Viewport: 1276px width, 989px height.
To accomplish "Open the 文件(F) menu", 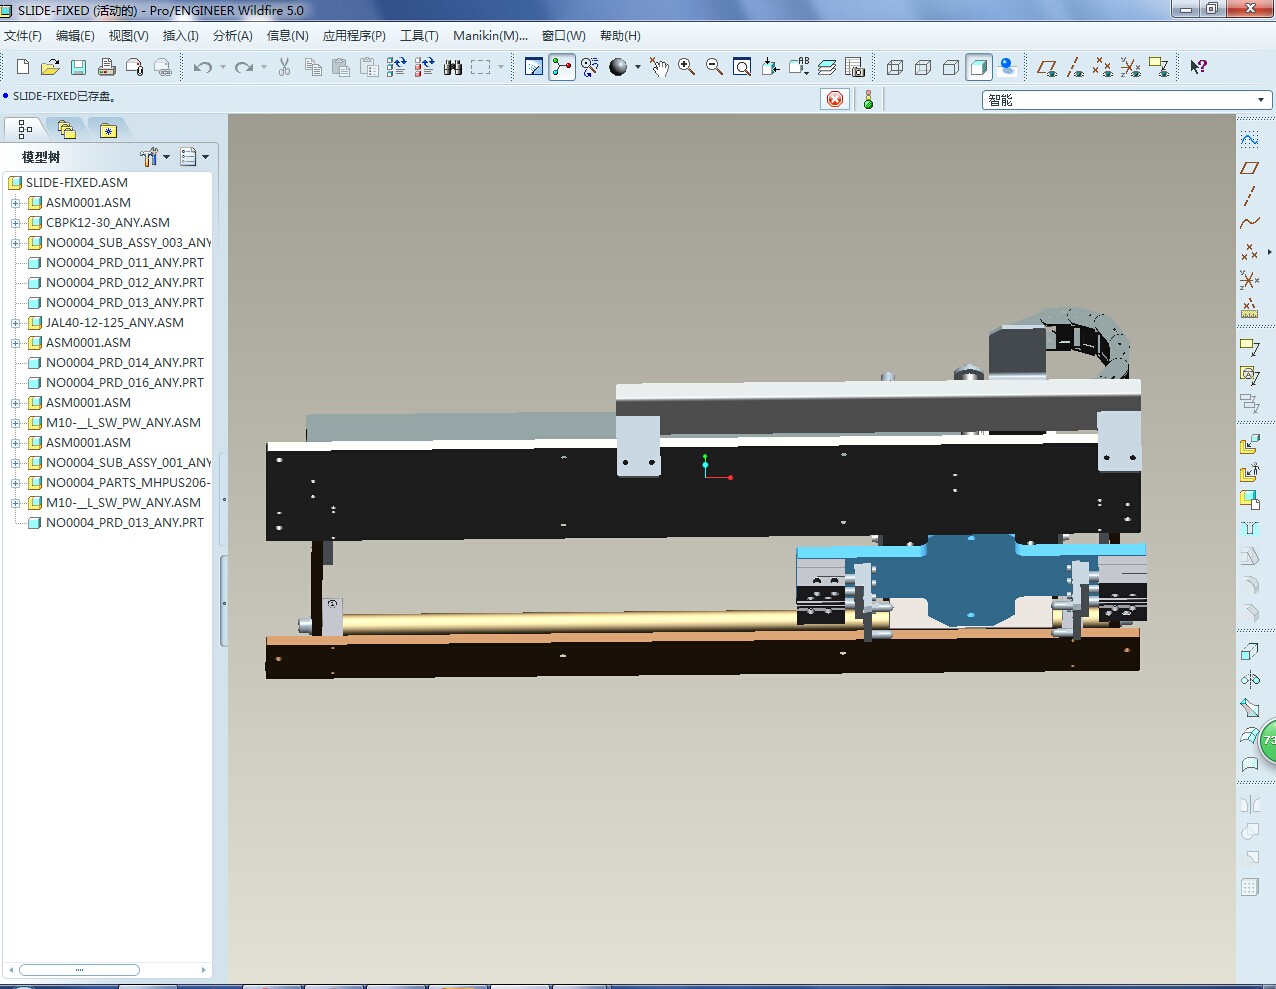I will point(23,36).
